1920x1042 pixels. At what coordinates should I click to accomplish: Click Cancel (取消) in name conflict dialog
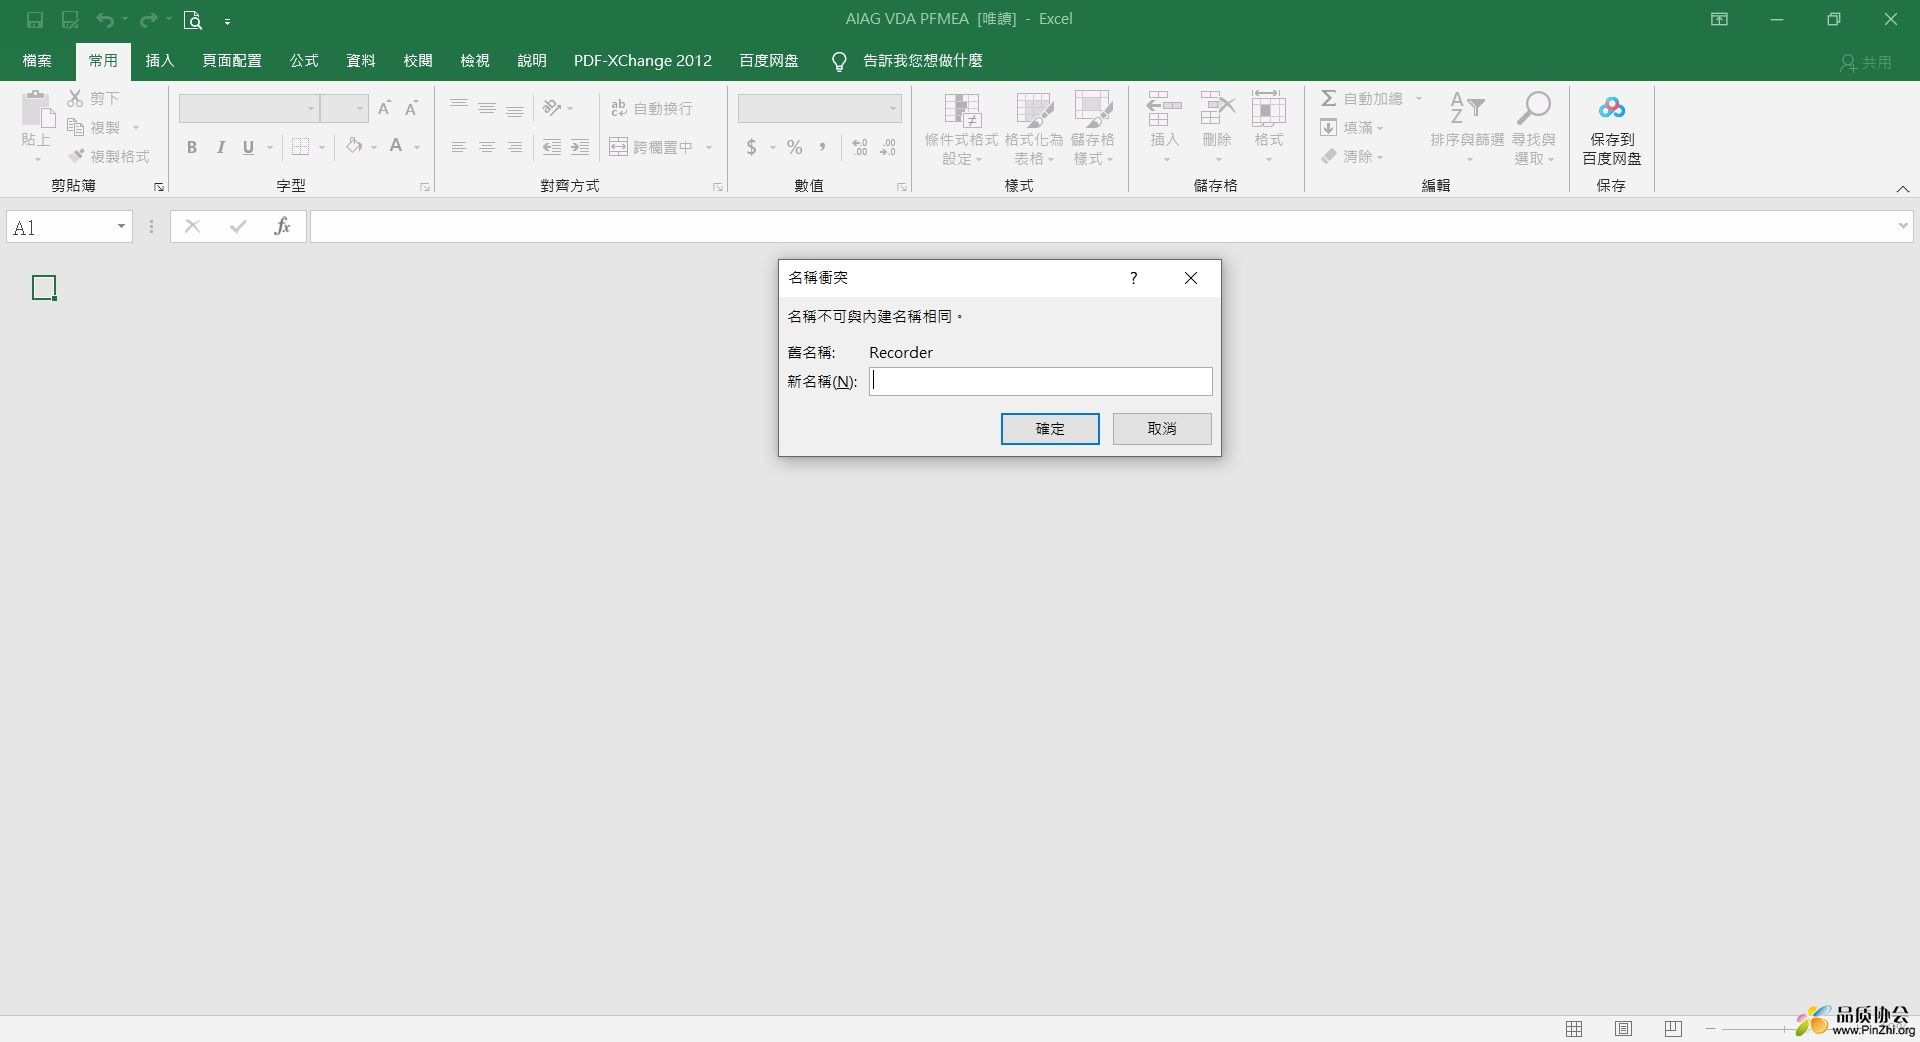[1162, 429]
